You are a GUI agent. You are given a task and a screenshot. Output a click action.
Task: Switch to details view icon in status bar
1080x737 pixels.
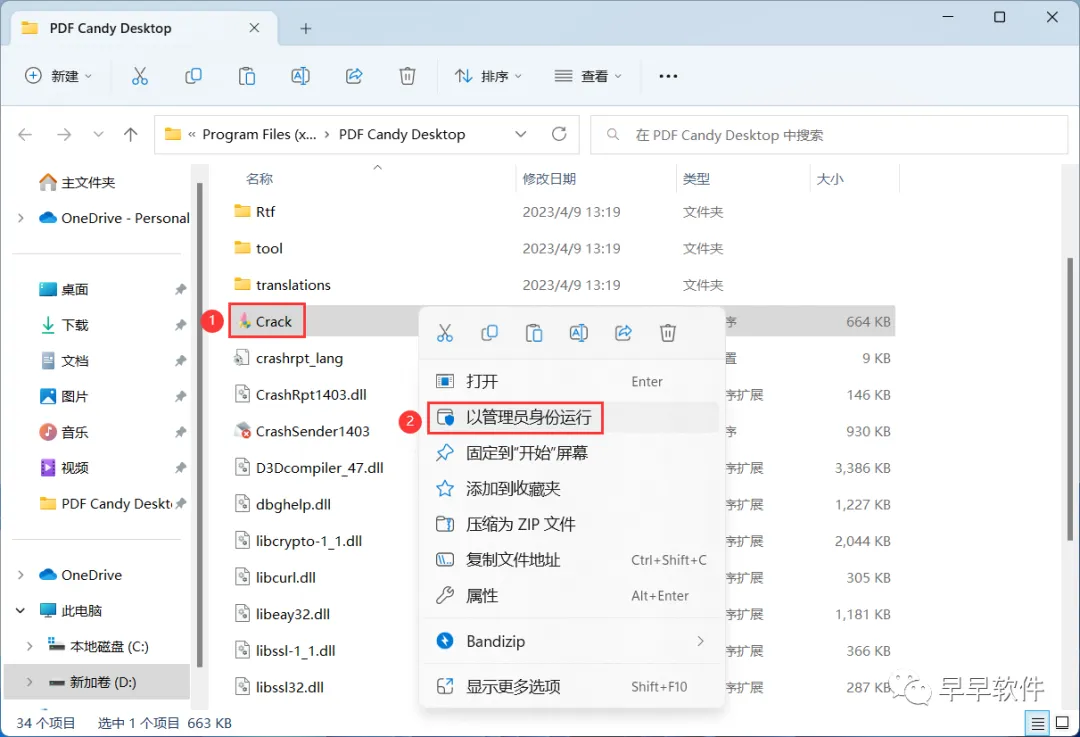click(1037, 723)
